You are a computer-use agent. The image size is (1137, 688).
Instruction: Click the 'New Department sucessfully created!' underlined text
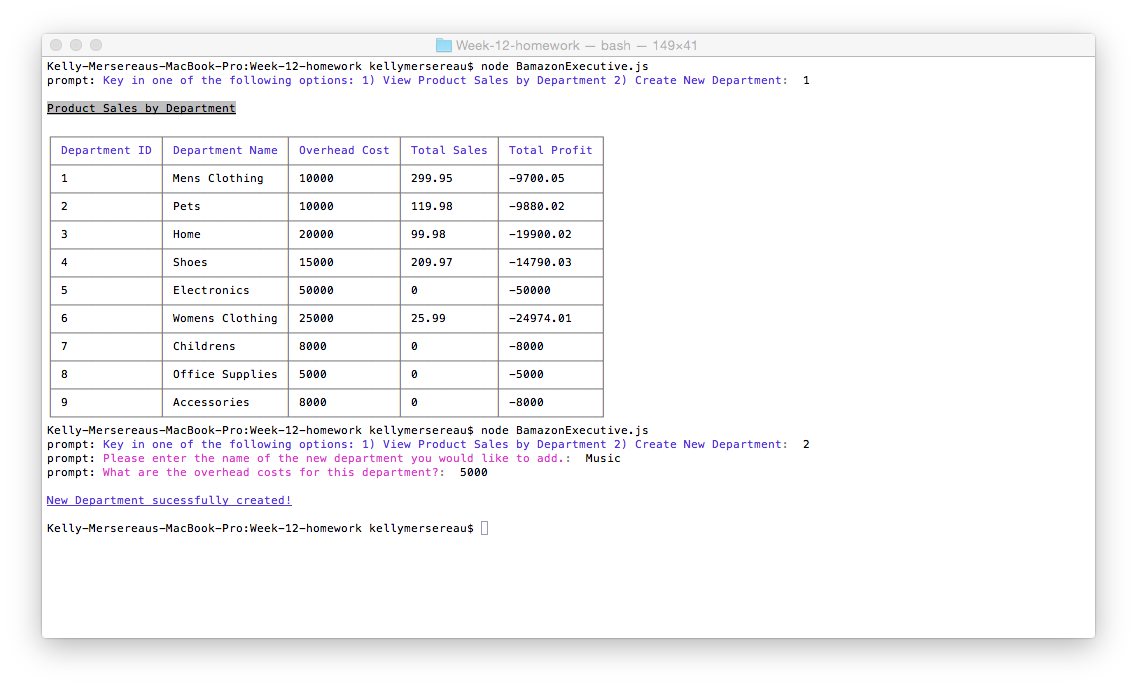pyautogui.click(x=169, y=500)
